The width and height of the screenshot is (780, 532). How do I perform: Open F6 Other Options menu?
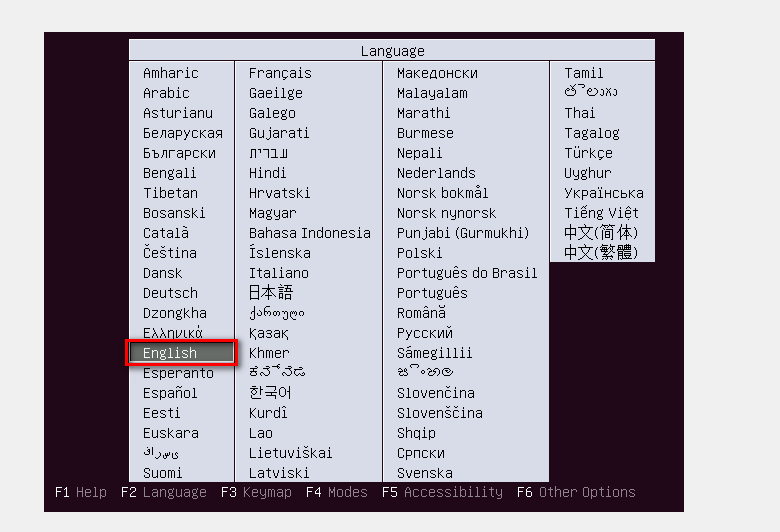point(576,492)
